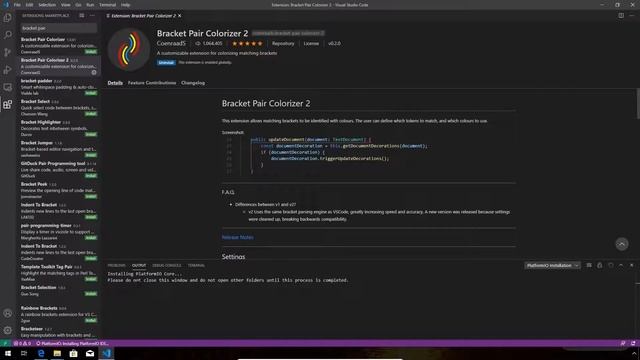Open the License link
Viewport: 640px width, 360px height.
coord(311,43)
